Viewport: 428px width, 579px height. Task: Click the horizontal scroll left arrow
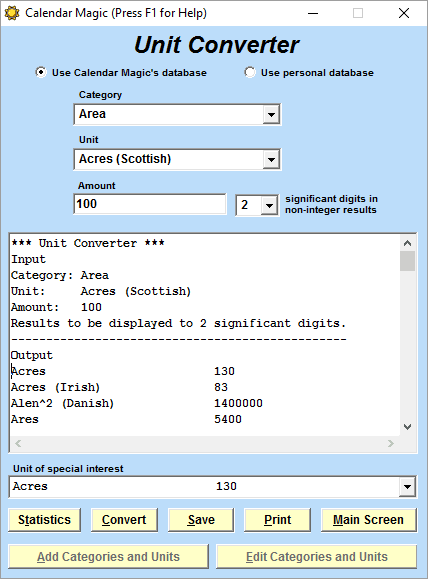click(x=18, y=443)
